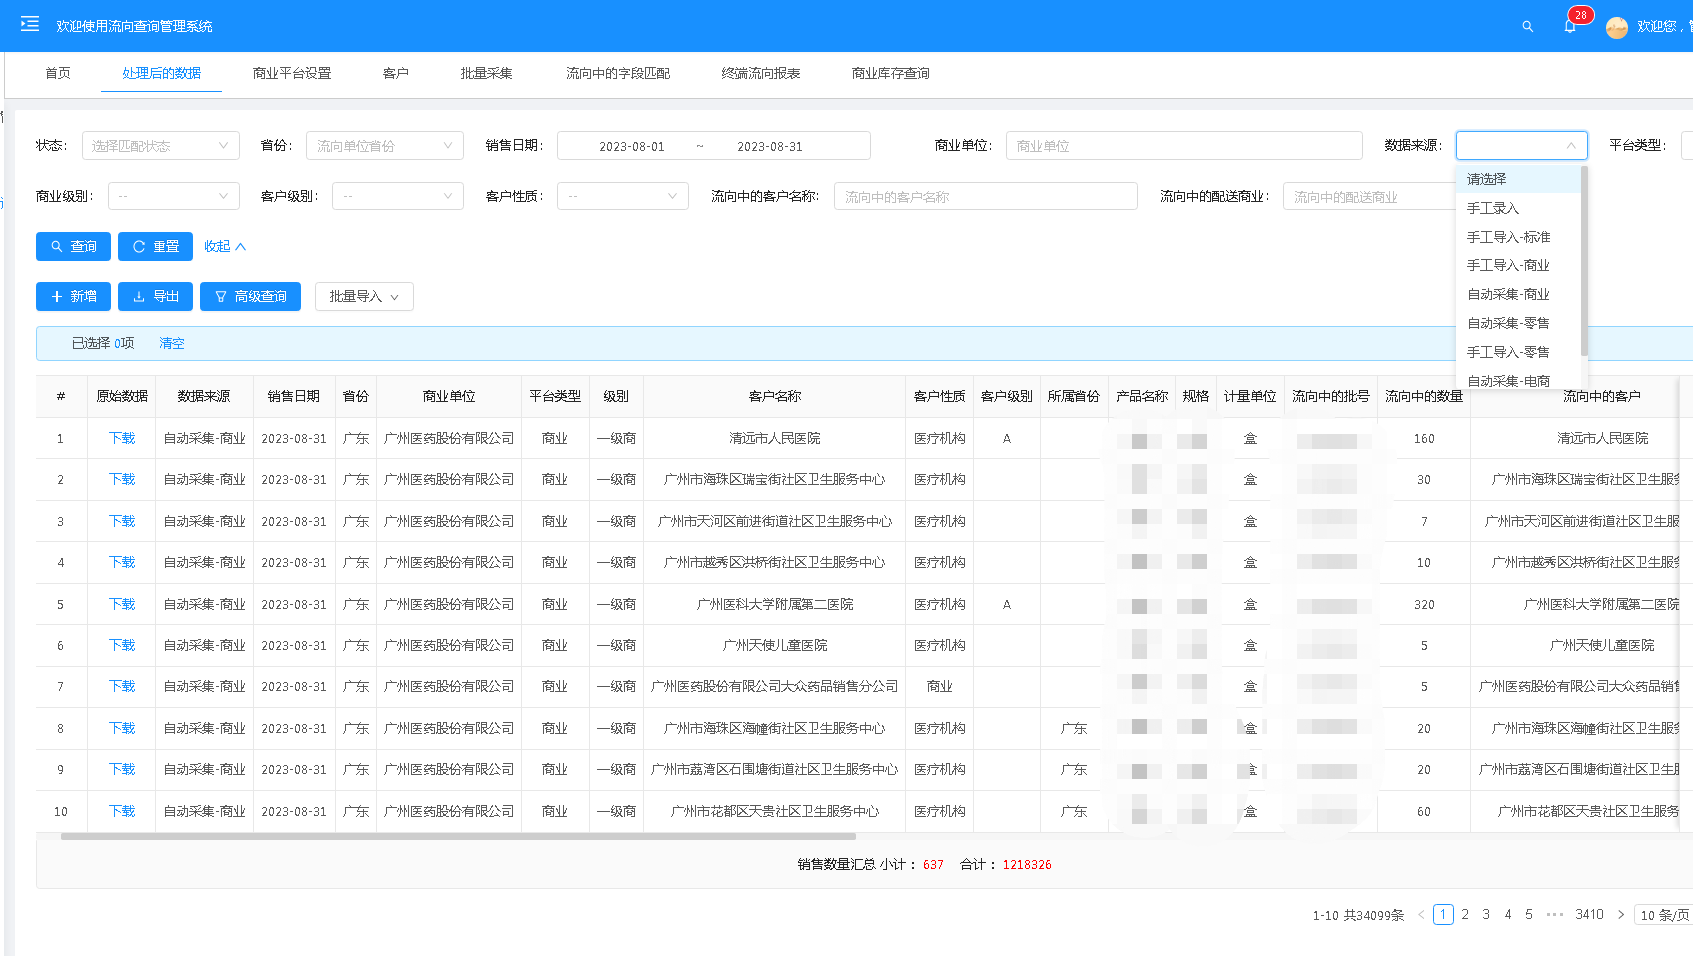1693x956 pixels.
Task: Expand the 批量导入 dropdown
Action: tap(364, 296)
